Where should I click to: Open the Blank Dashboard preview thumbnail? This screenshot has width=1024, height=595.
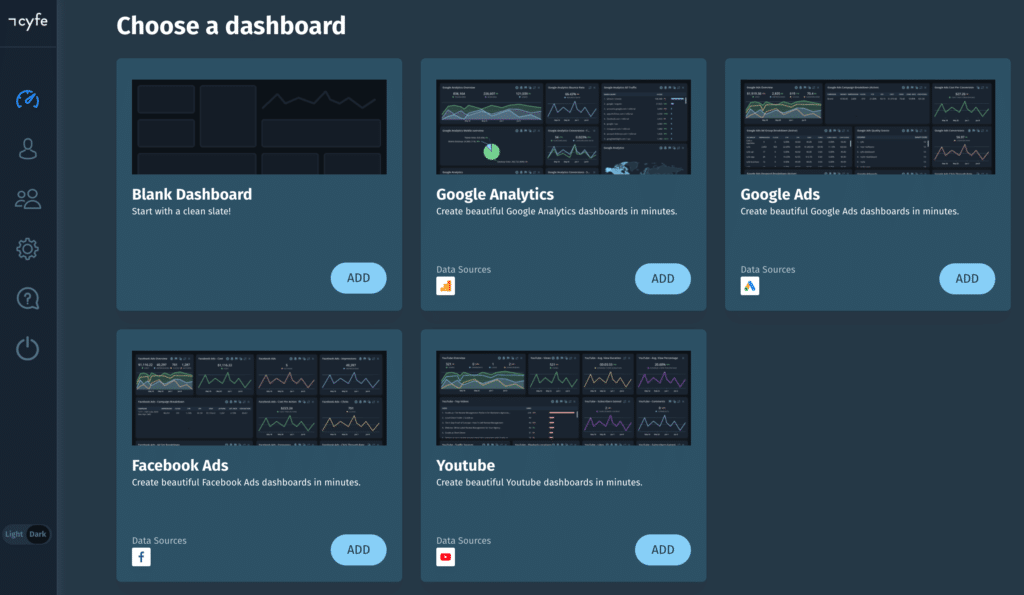(259, 127)
